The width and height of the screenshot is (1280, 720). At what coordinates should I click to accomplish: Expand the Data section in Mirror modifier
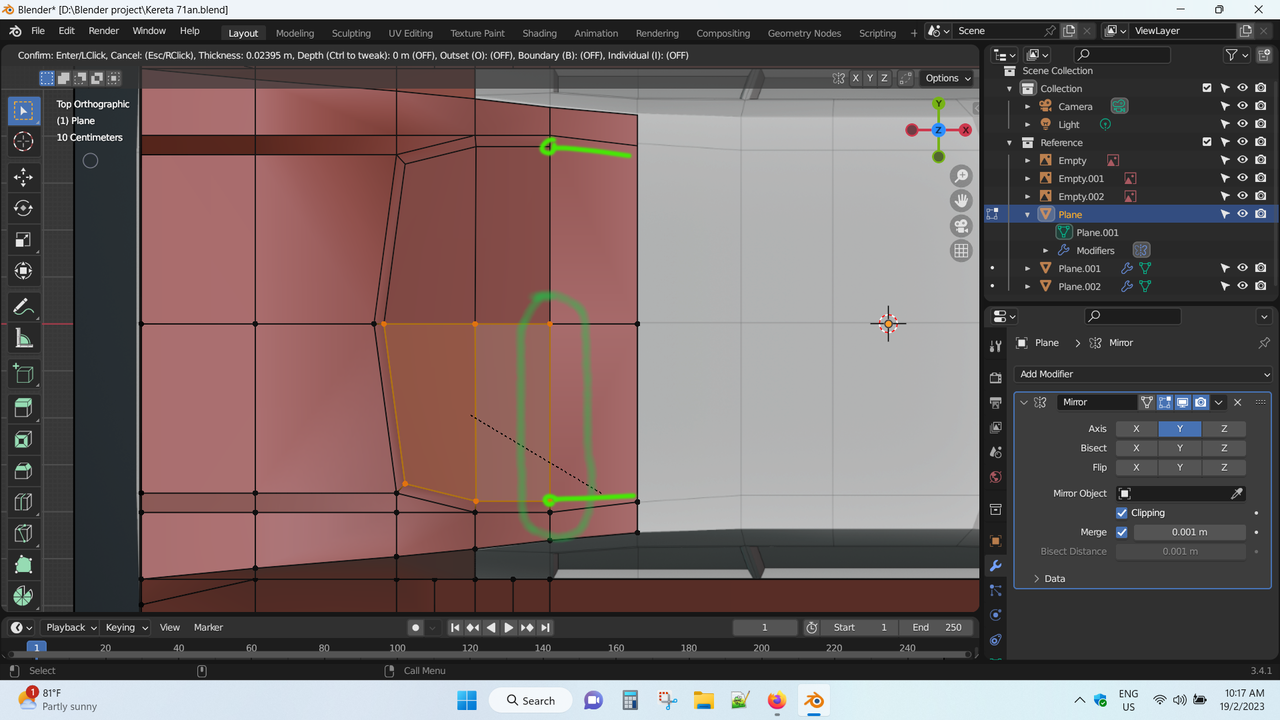click(x=1048, y=579)
